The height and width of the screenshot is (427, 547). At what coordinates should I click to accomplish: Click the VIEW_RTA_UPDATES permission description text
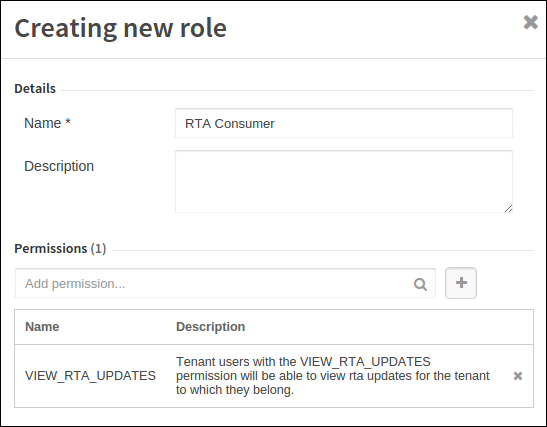tap(332, 376)
